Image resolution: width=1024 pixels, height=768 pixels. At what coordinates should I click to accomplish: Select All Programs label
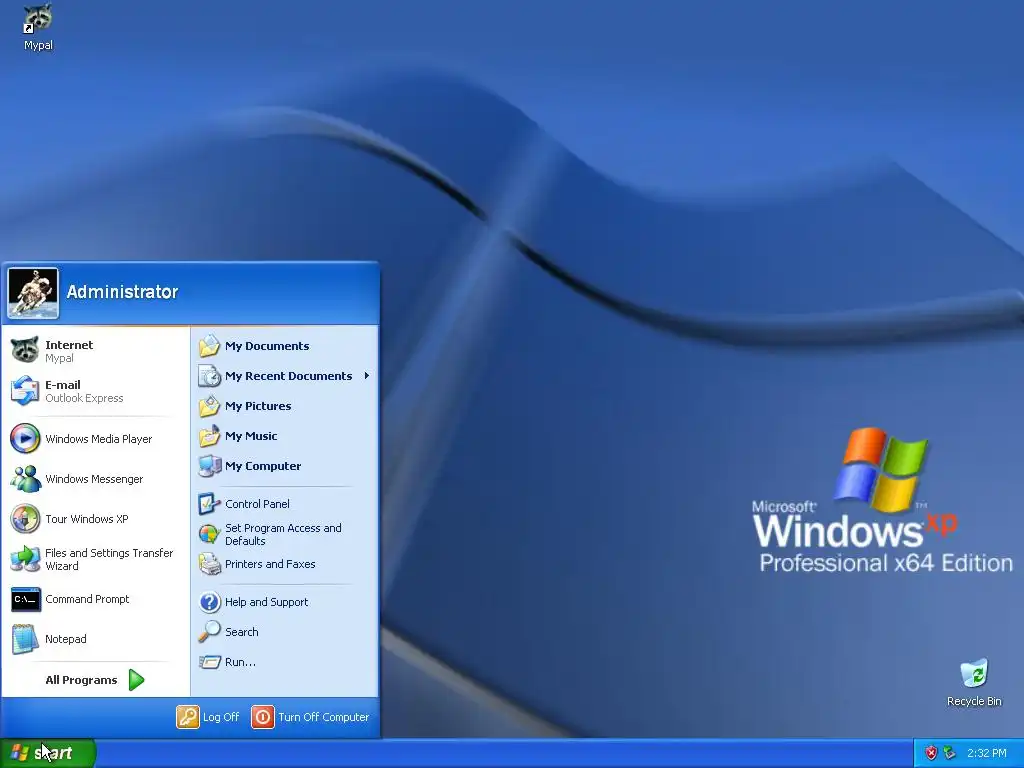click(81, 680)
